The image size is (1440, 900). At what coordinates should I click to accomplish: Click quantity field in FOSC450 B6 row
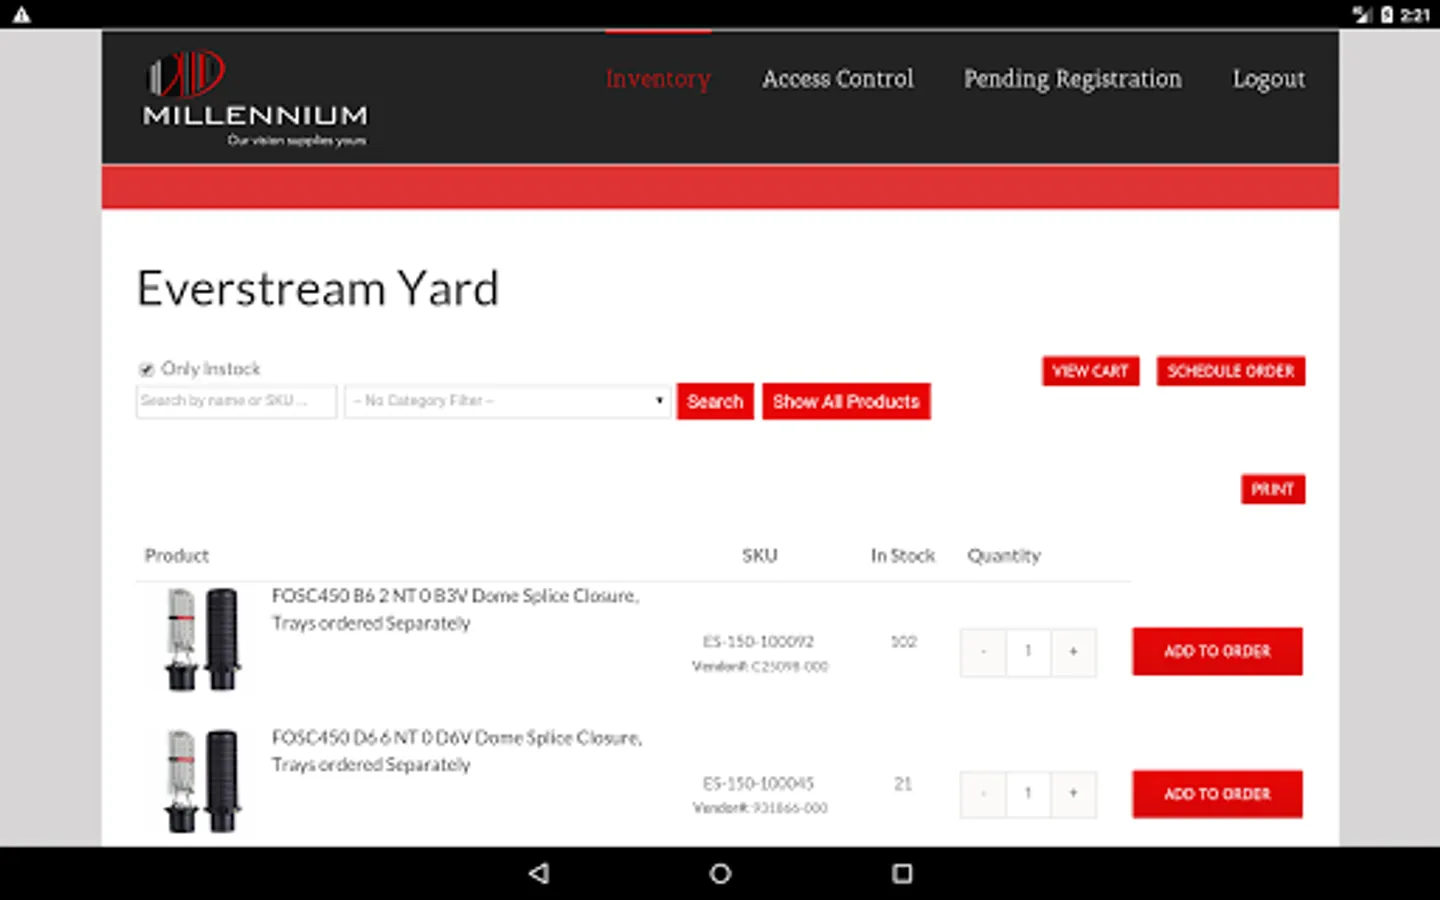(1028, 652)
